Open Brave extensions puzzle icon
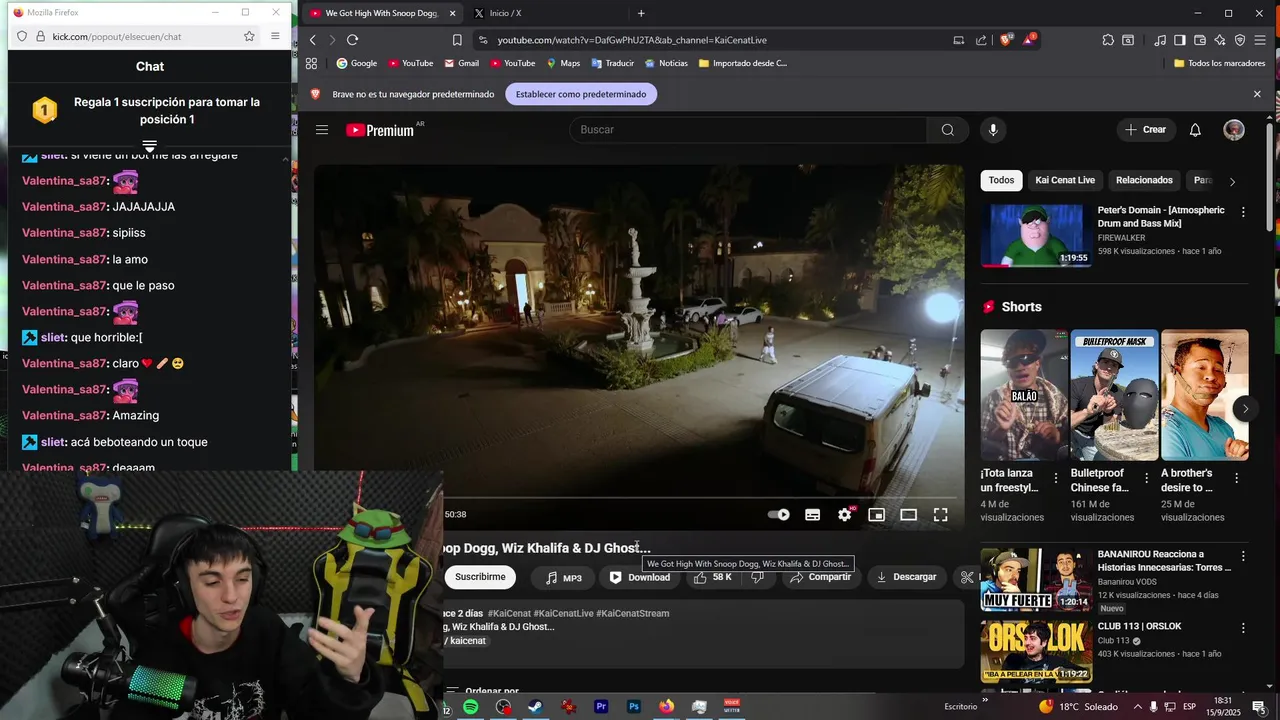The image size is (1280, 720). pos(1108,40)
